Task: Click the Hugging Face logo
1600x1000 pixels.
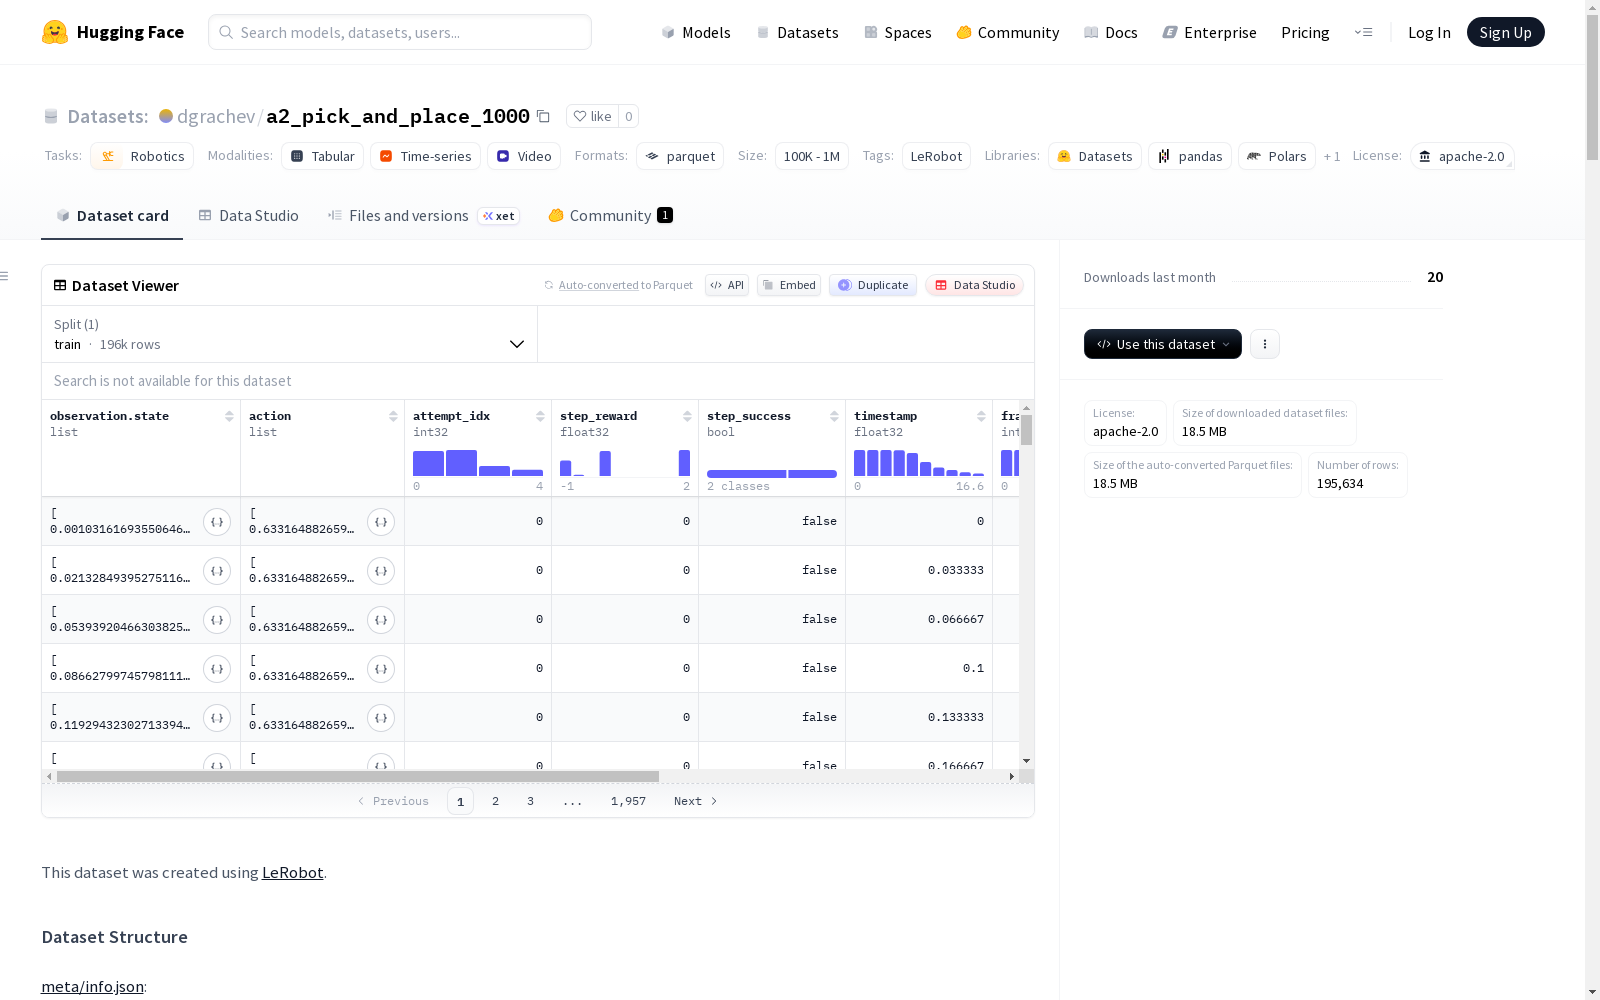Action: pyautogui.click(x=113, y=32)
